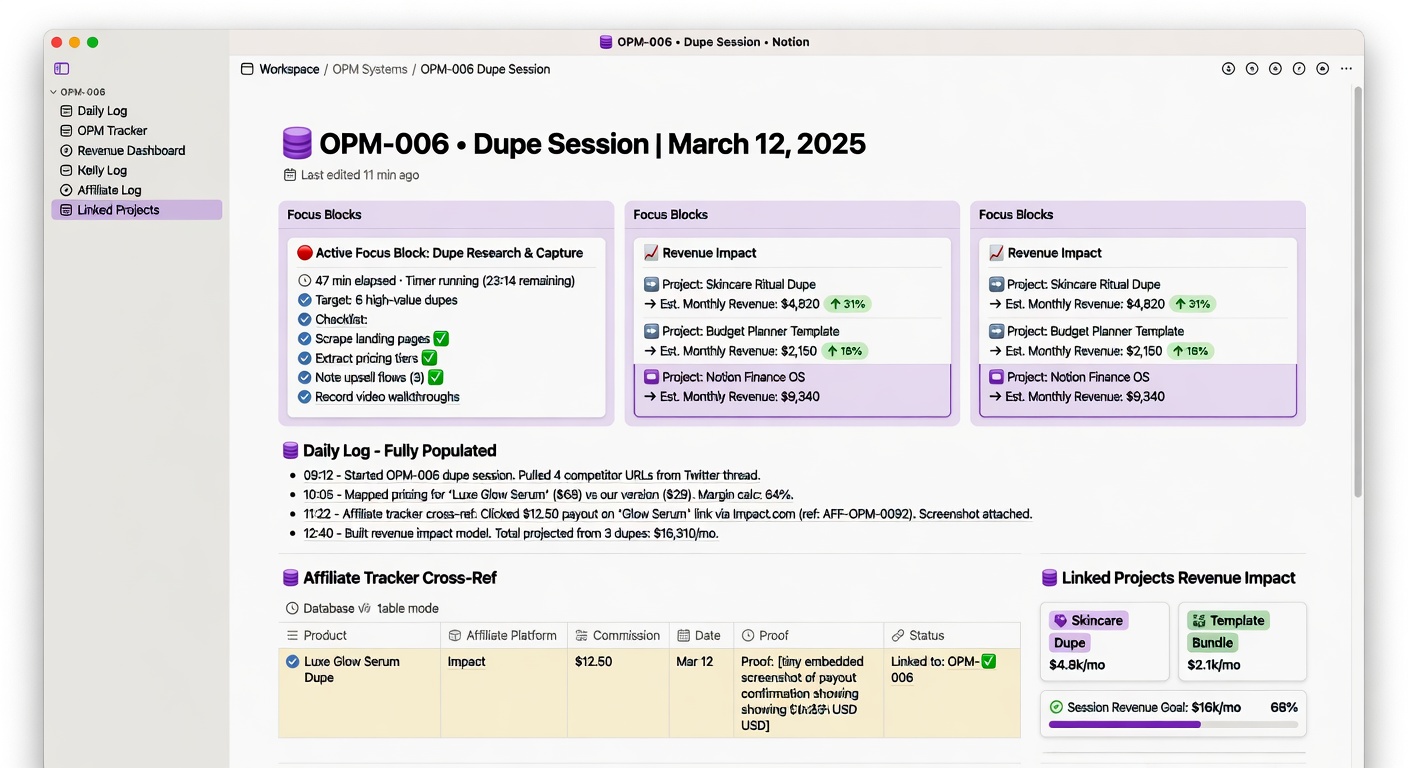Sort by the Product column header
The image size is (1408, 768).
tap(359, 635)
